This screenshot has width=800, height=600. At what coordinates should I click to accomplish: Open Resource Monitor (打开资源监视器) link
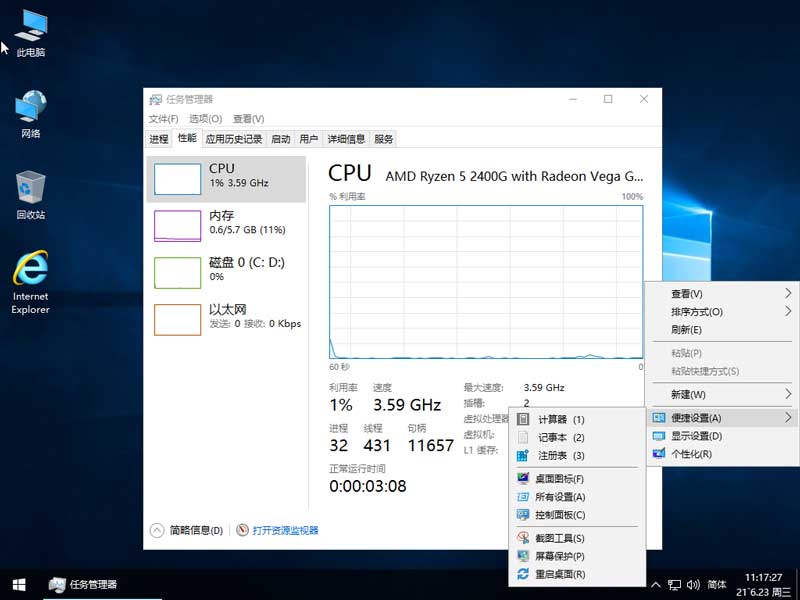285,530
